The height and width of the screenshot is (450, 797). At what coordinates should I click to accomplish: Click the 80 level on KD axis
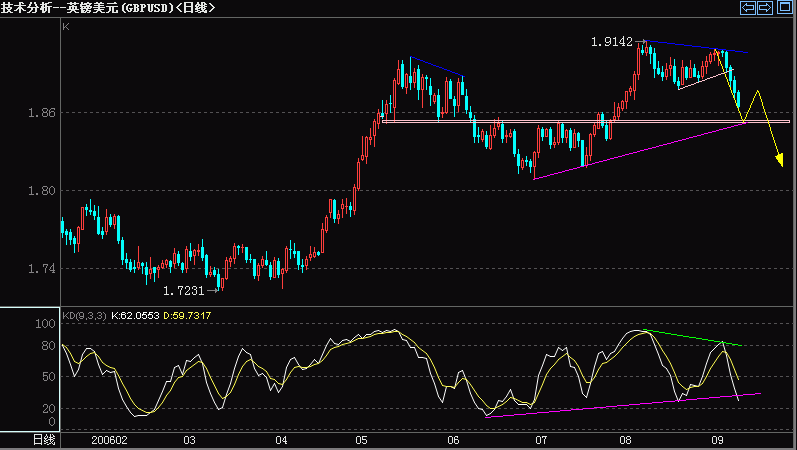point(48,346)
